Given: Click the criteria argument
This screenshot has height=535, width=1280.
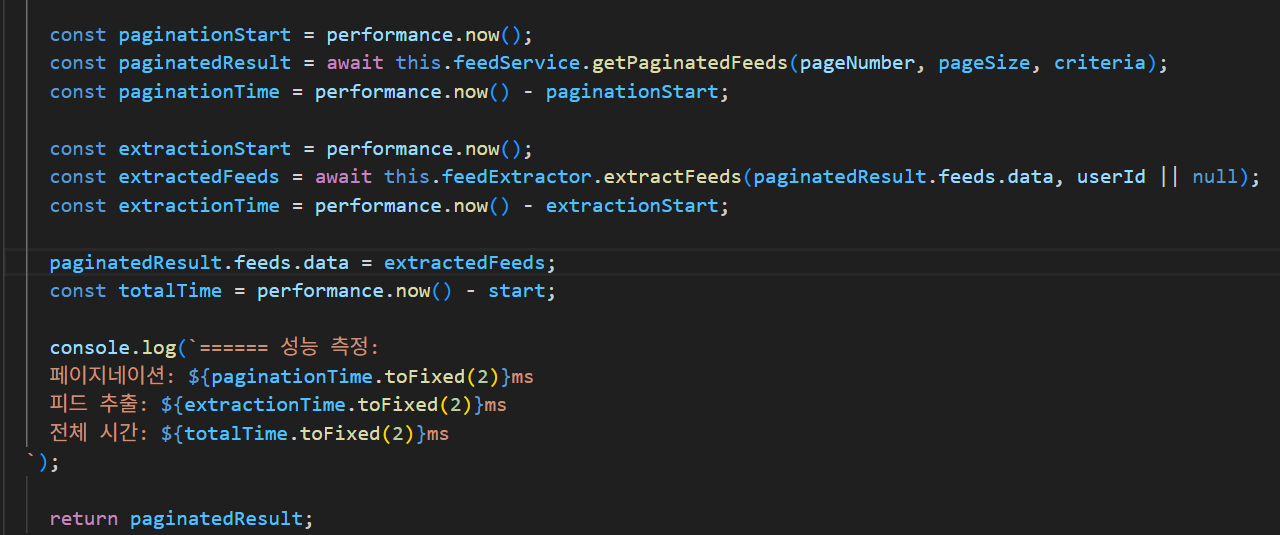Looking at the screenshot, I should pyautogui.click(x=1100, y=63).
